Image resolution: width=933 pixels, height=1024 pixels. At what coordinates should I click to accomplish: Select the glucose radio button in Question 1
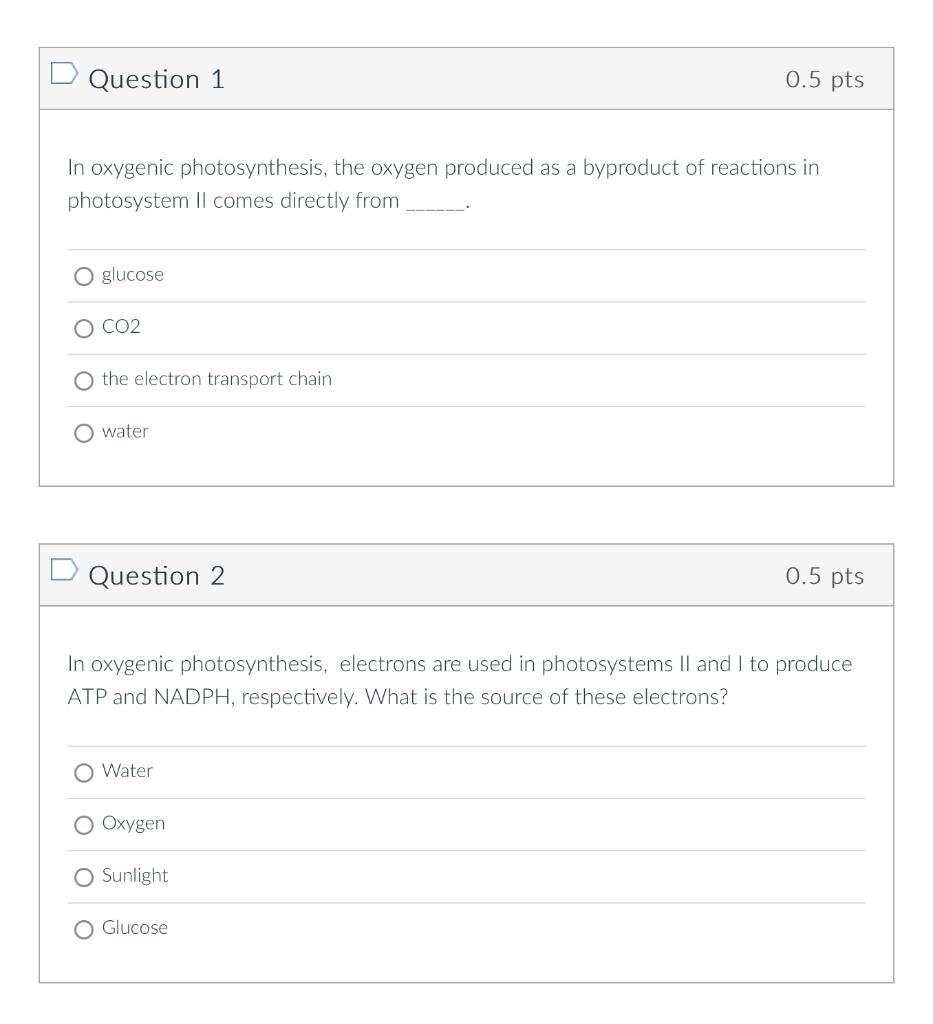point(84,276)
